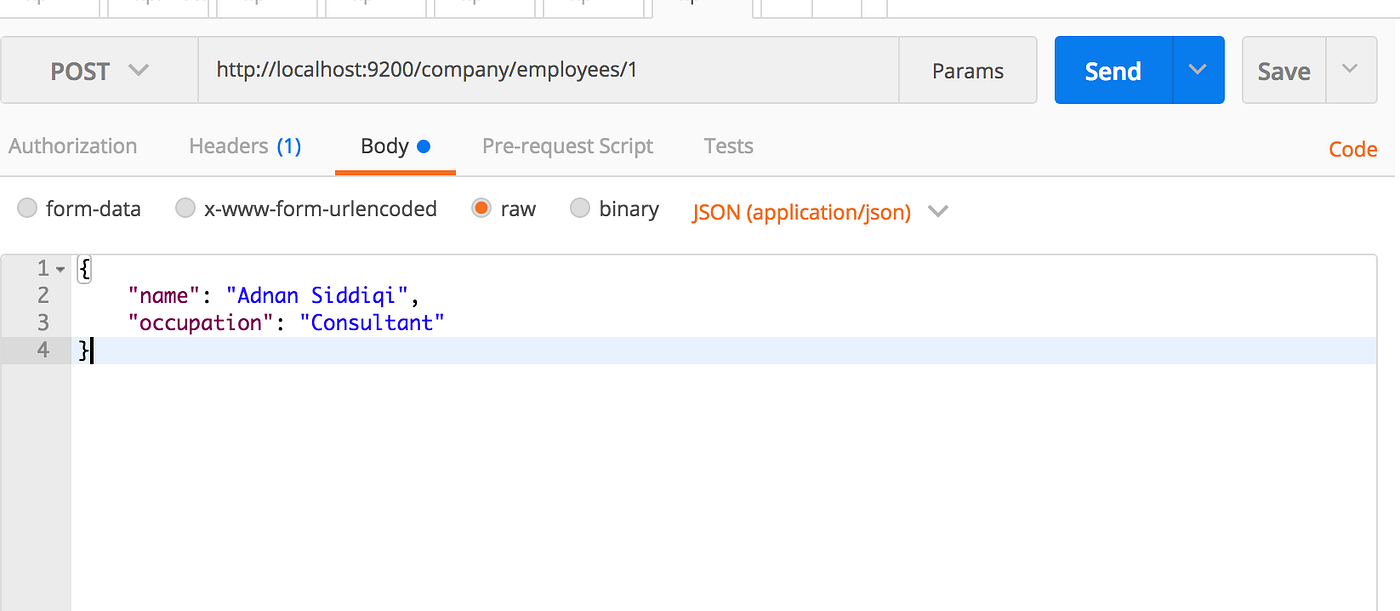This screenshot has height=611, width=1400.
Task: Open the Pre-request Script tab
Action: click(566, 146)
